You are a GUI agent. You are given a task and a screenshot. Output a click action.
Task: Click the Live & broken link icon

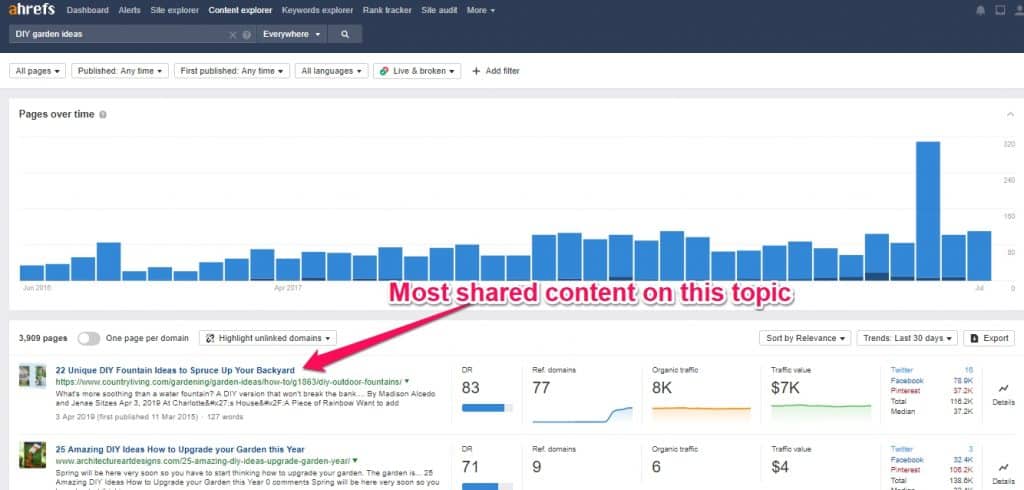384,71
